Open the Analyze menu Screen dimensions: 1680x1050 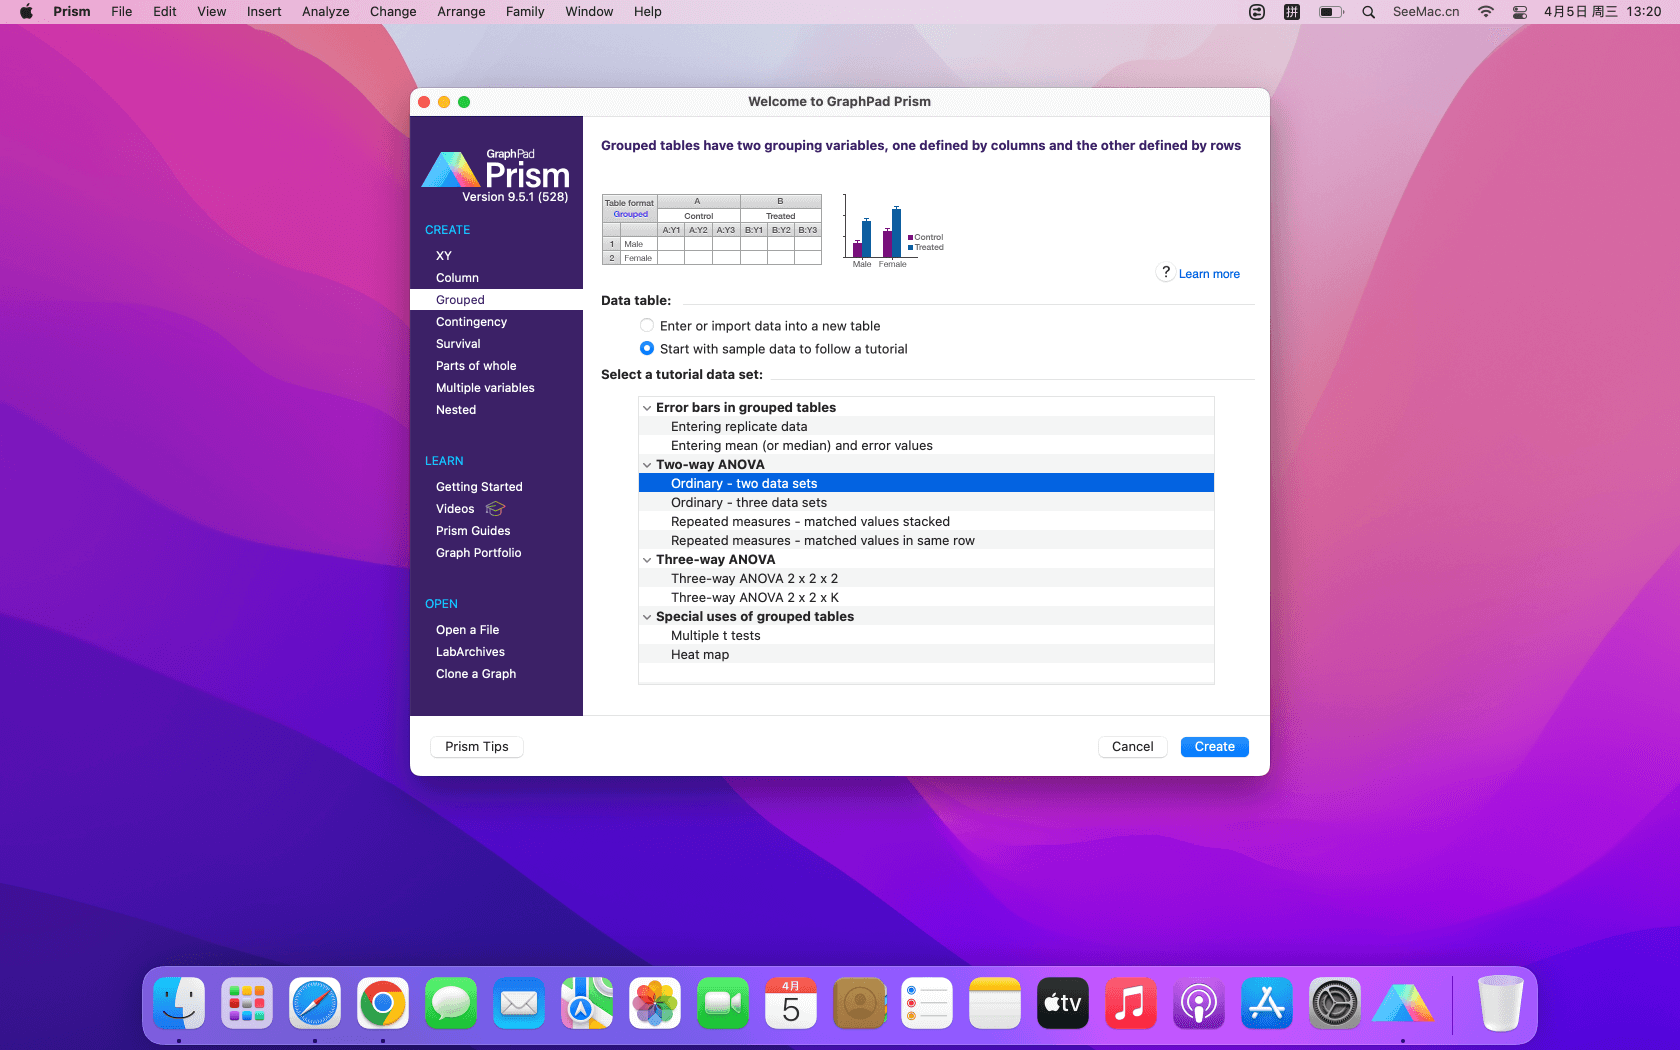(325, 12)
